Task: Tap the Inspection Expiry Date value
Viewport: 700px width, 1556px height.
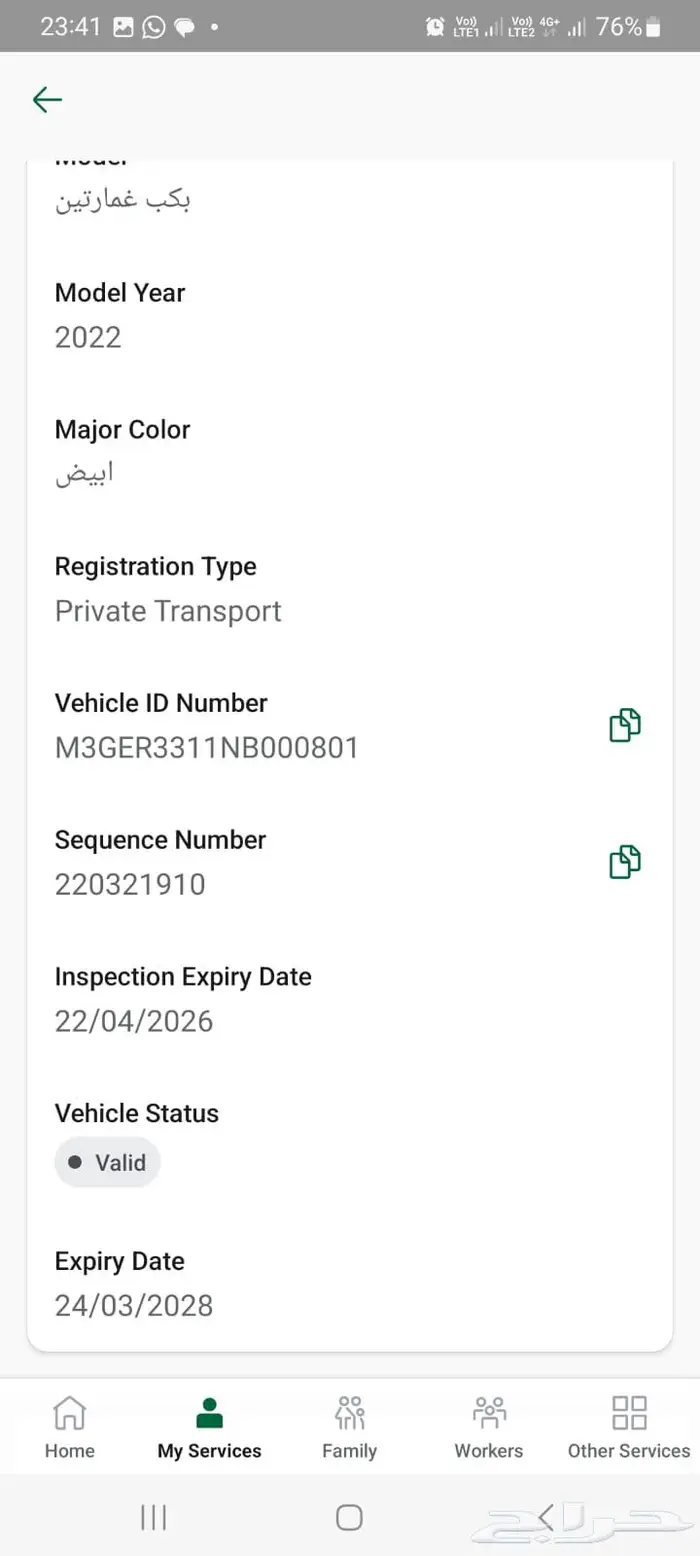Action: pyautogui.click(x=134, y=1021)
